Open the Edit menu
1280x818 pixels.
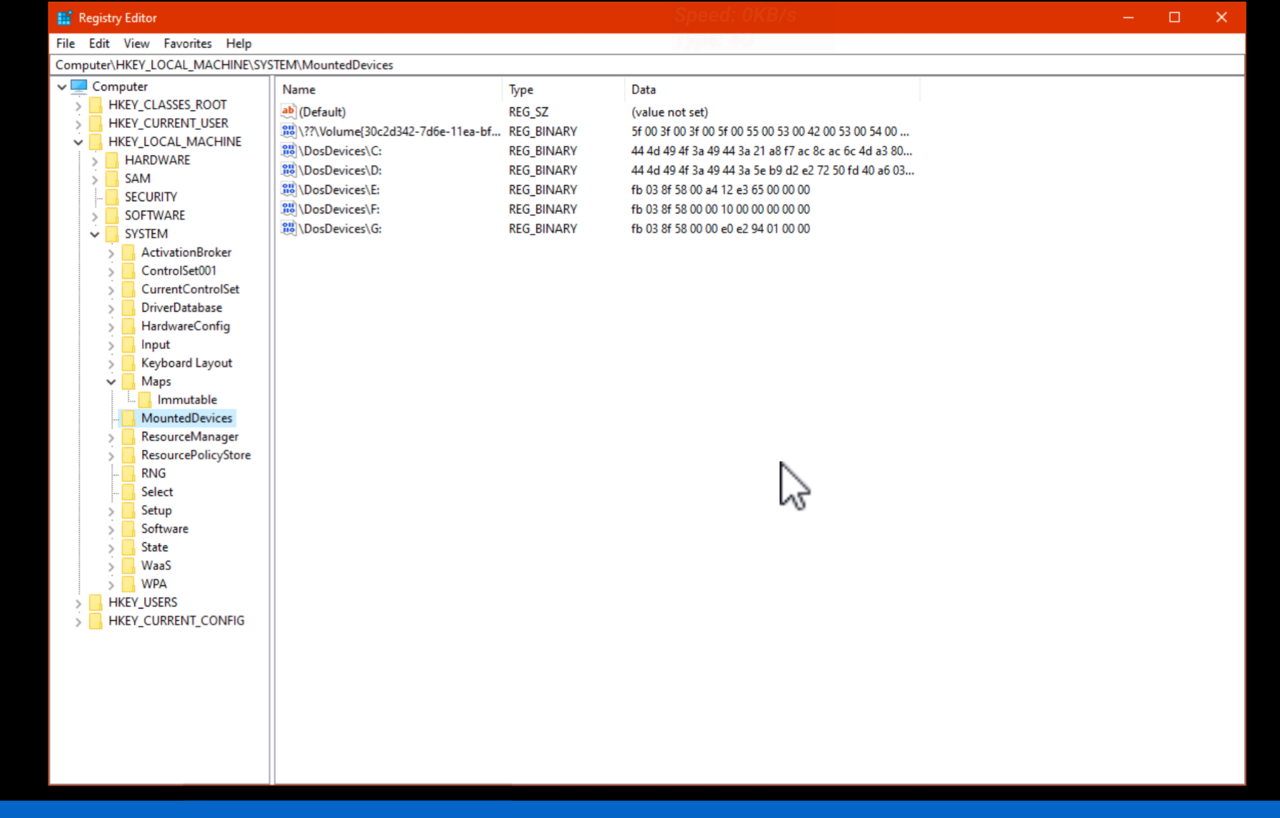tap(99, 44)
